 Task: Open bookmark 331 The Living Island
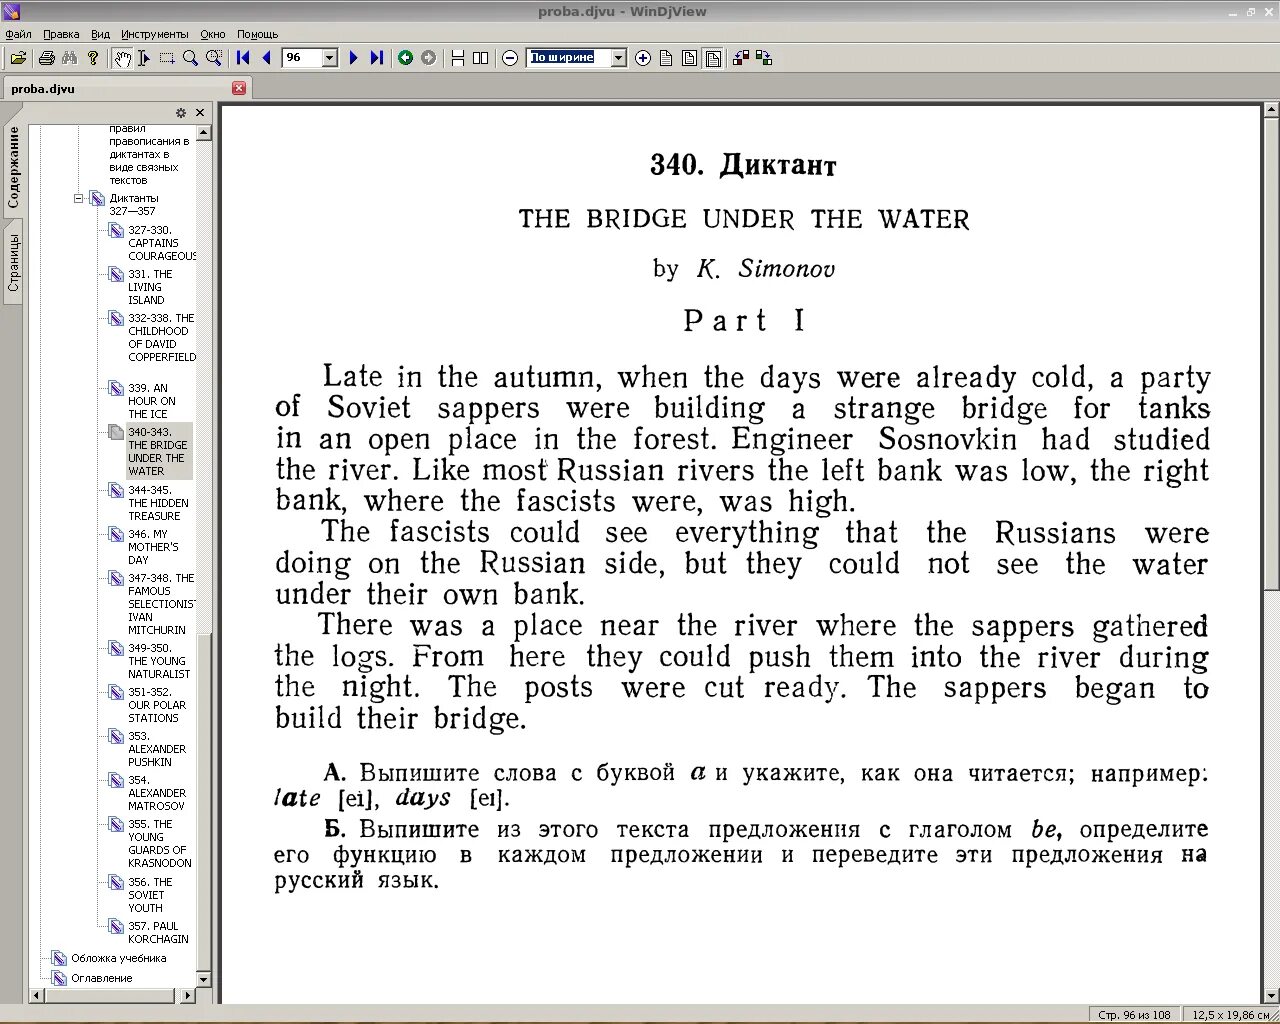coord(150,287)
